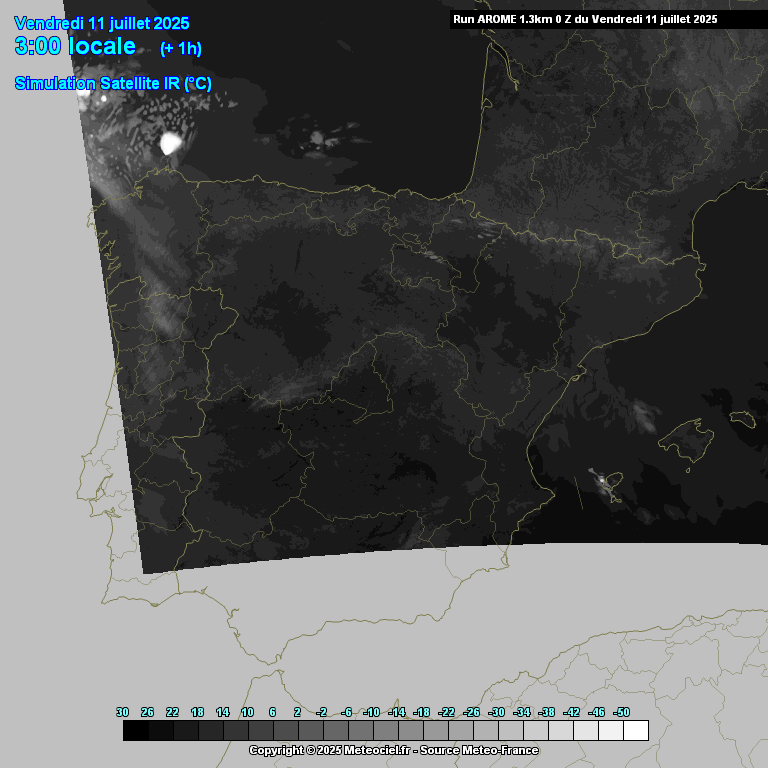Screen dimensions: 768x768
Task: Click the date text 'Vendredi 11 juillet 2025'
Action: (102, 23)
